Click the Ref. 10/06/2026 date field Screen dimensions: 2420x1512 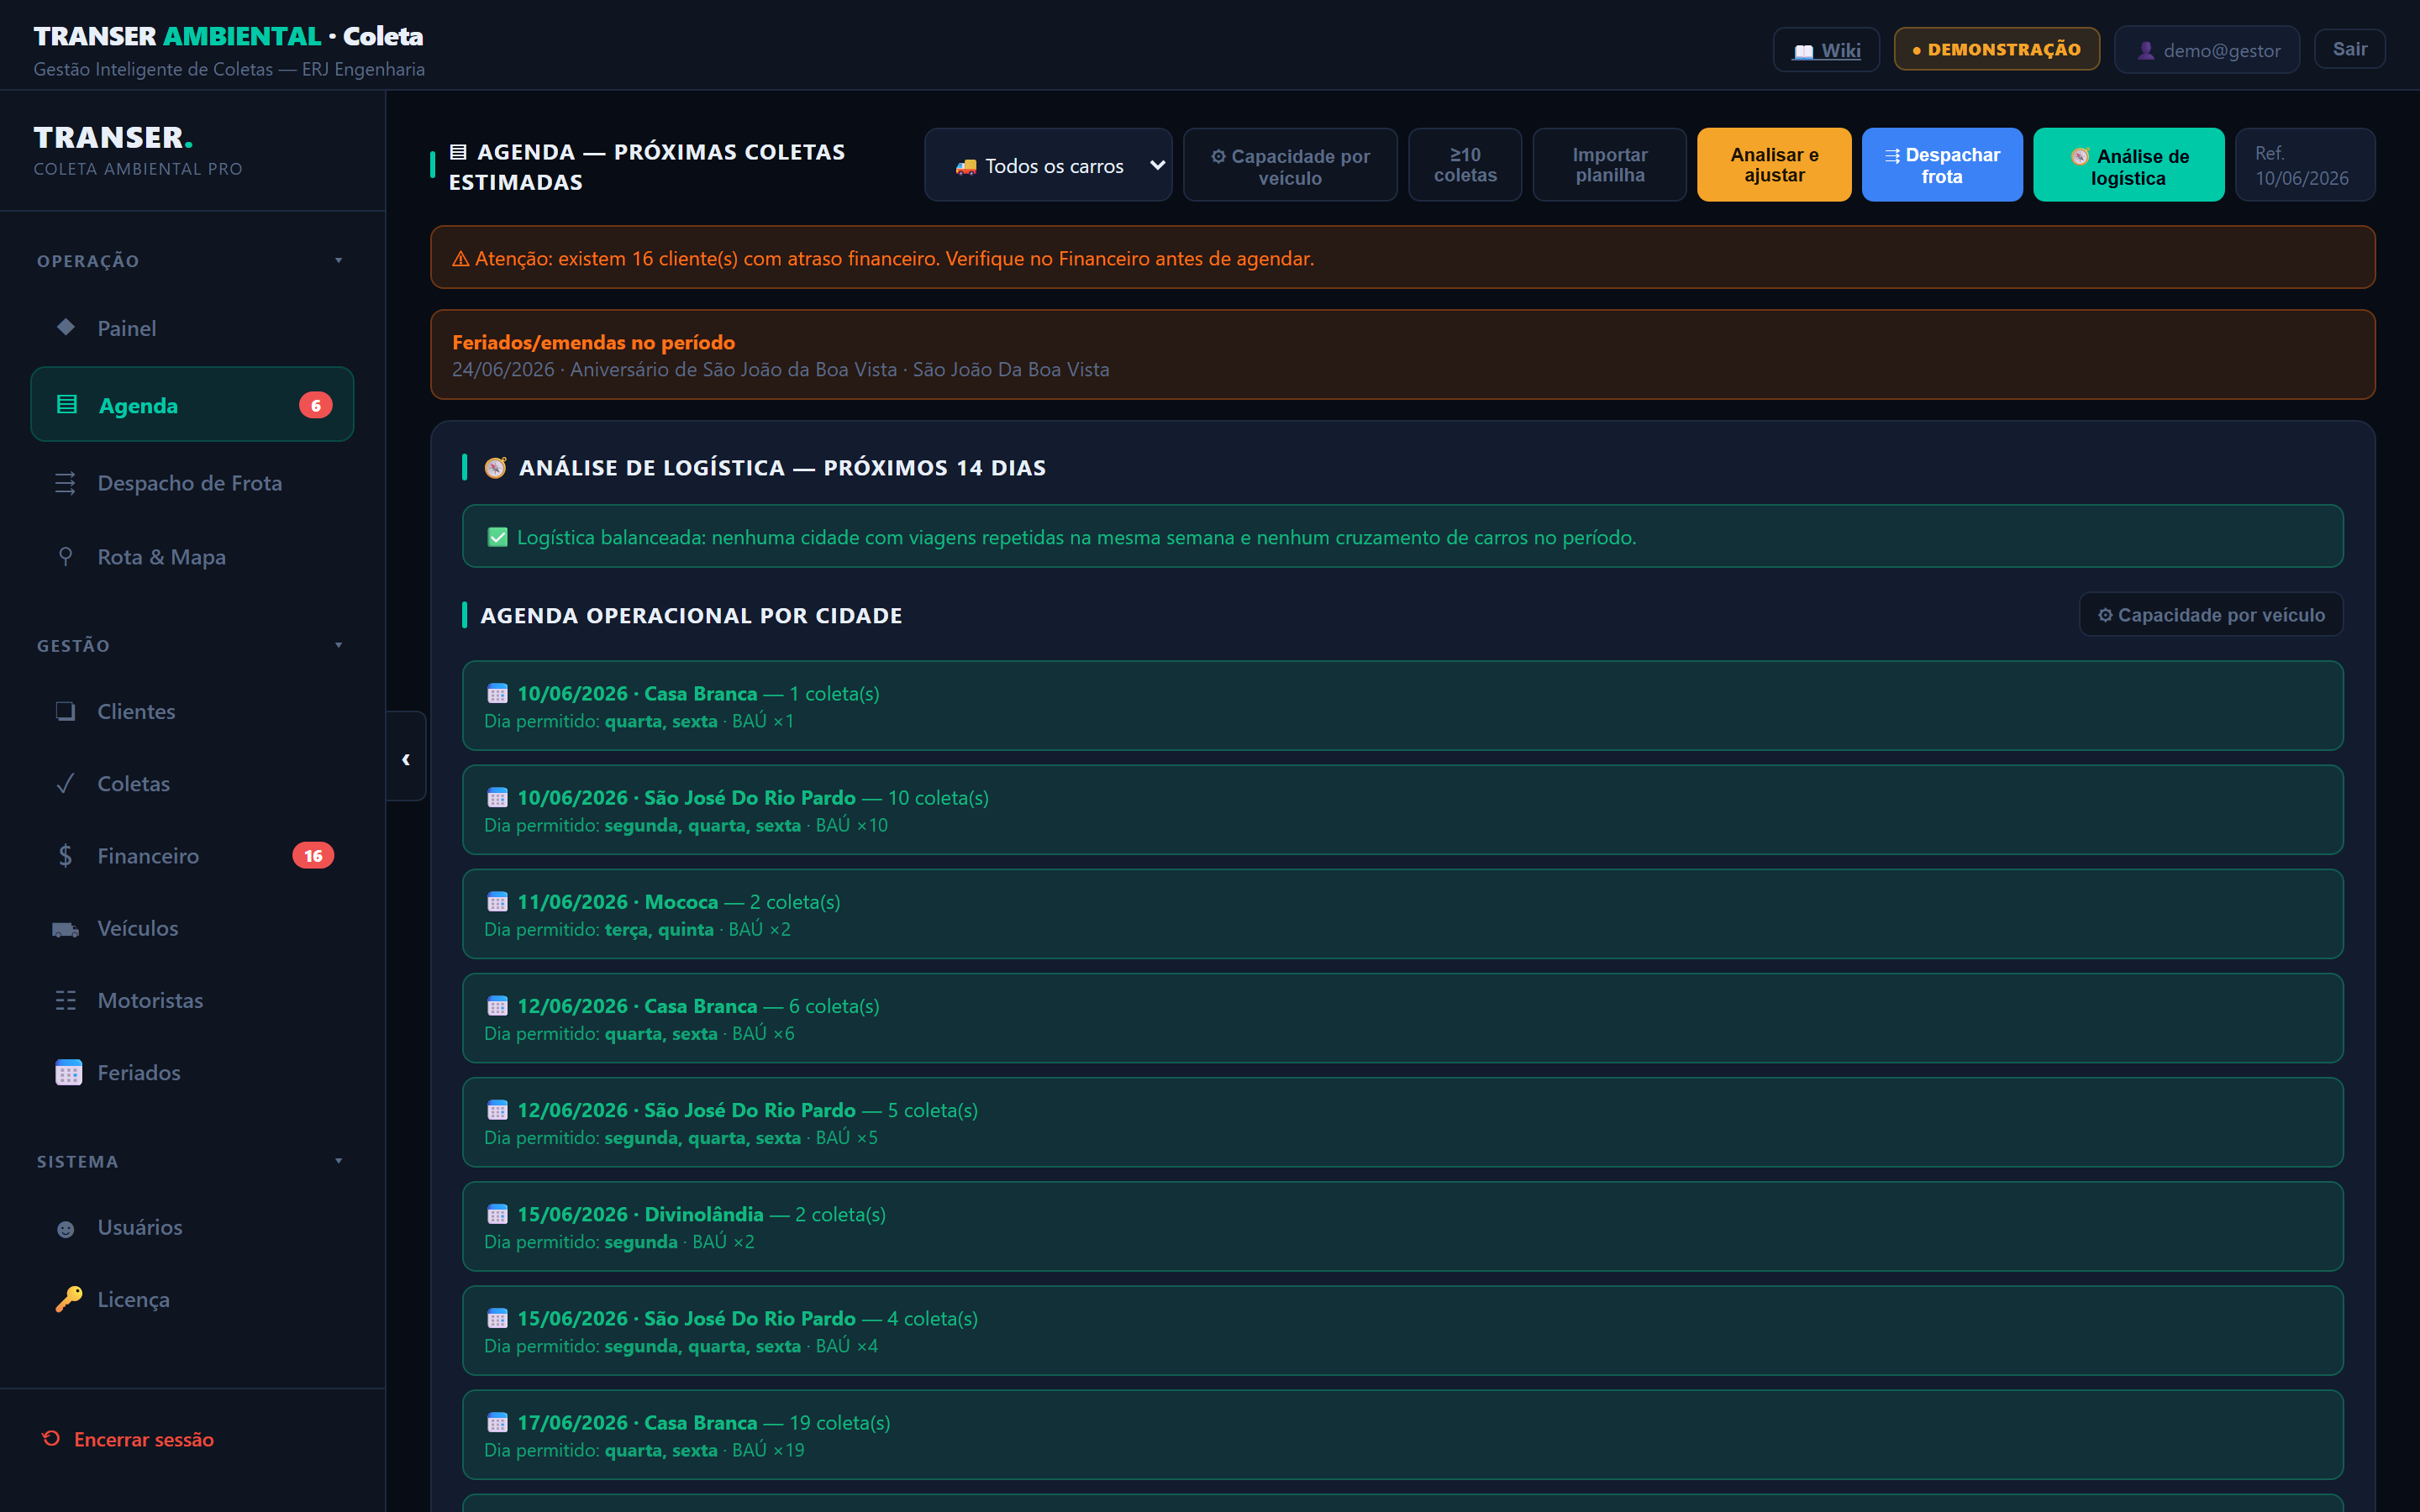click(x=2305, y=165)
